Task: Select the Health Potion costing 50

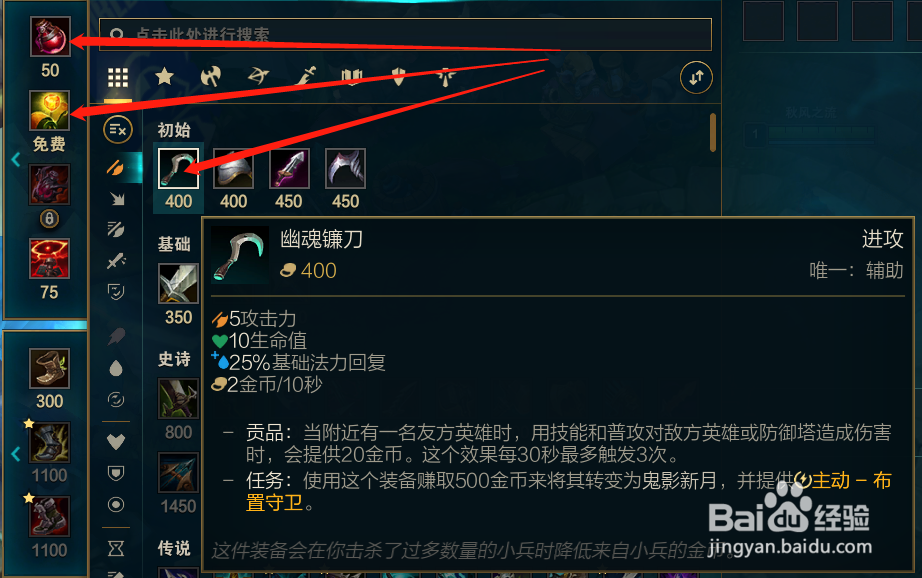Action: pos(50,36)
